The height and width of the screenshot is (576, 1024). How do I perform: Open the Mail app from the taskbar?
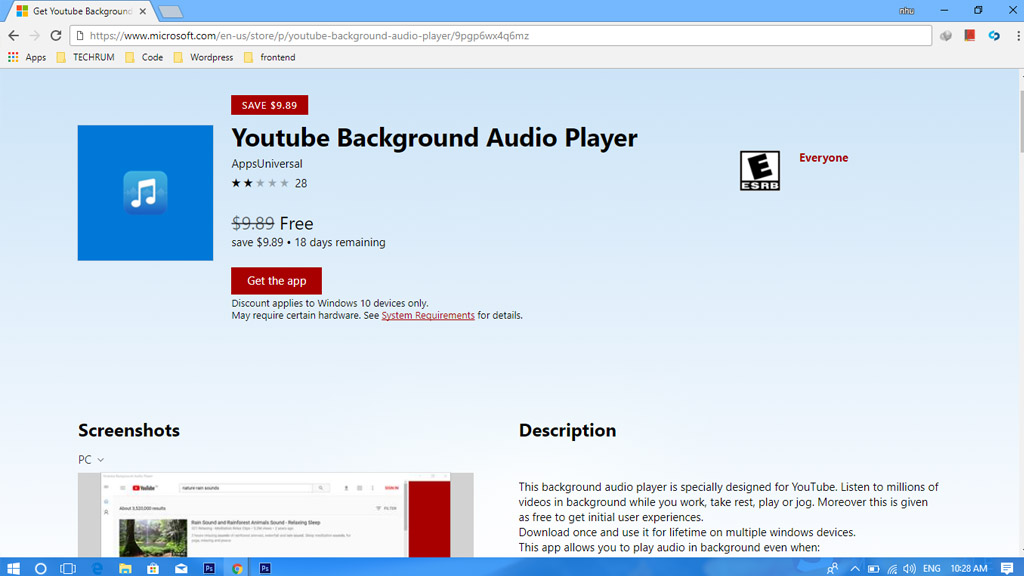(x=181, y=569)
